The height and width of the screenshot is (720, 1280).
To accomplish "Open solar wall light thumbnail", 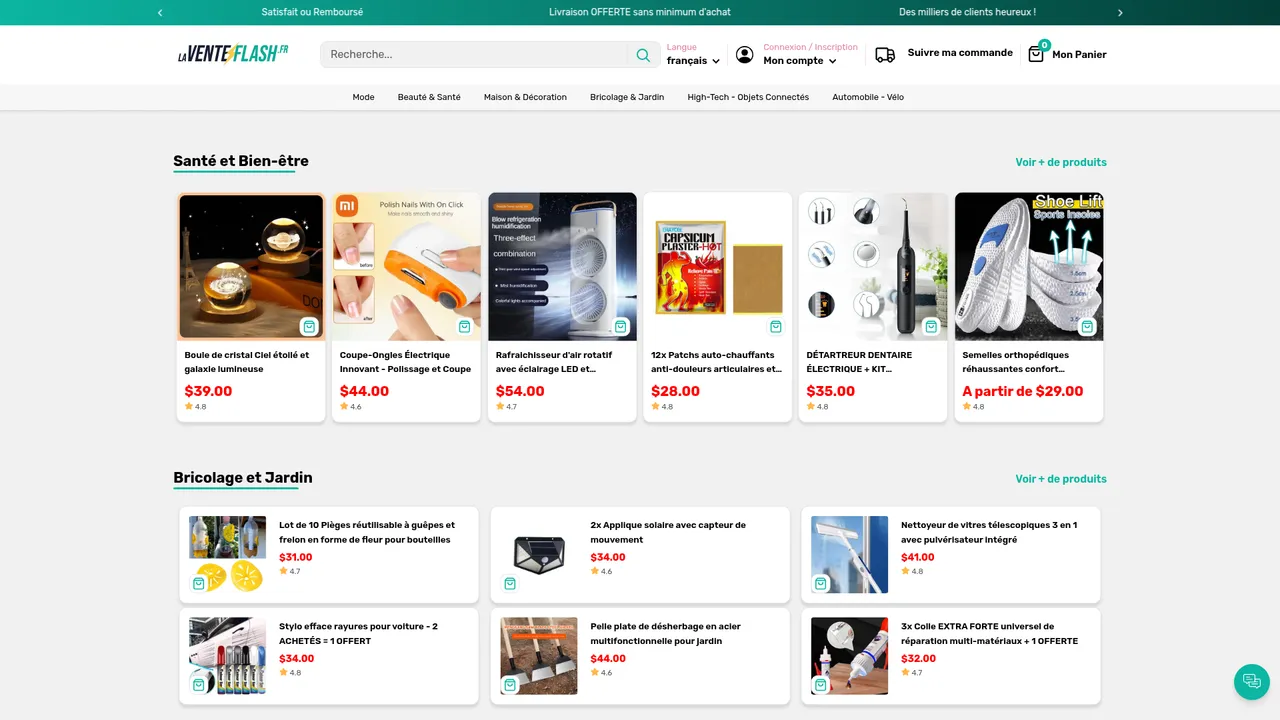I will click(539, 555).
